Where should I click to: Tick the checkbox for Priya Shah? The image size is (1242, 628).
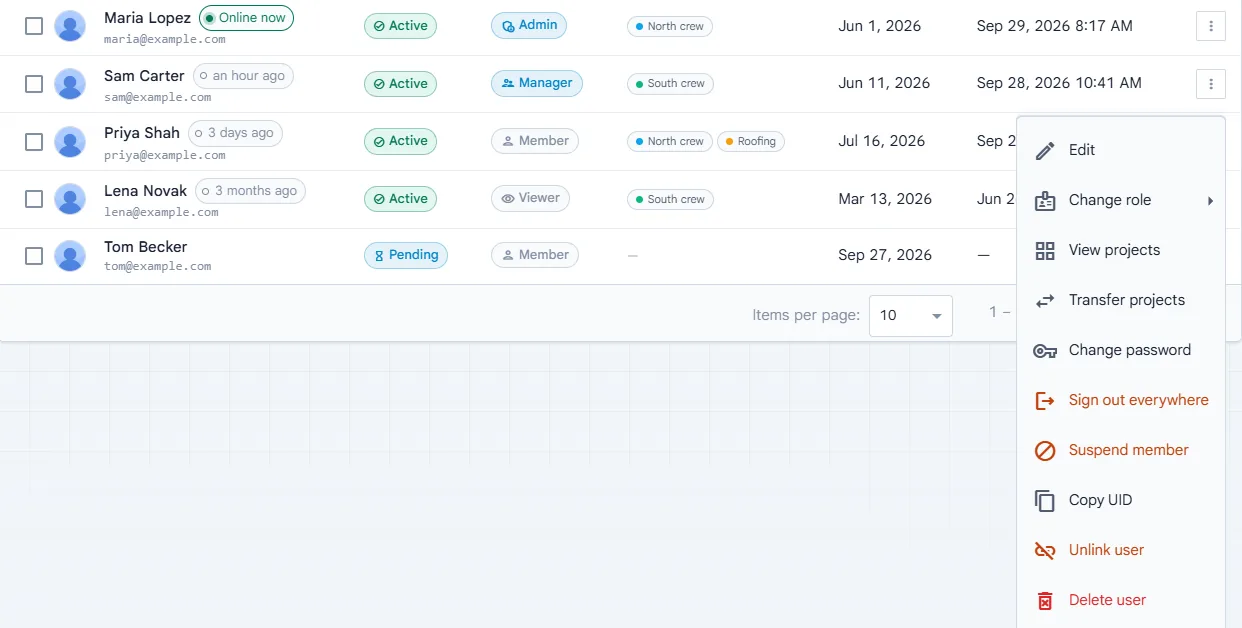[x=34, y=141]
